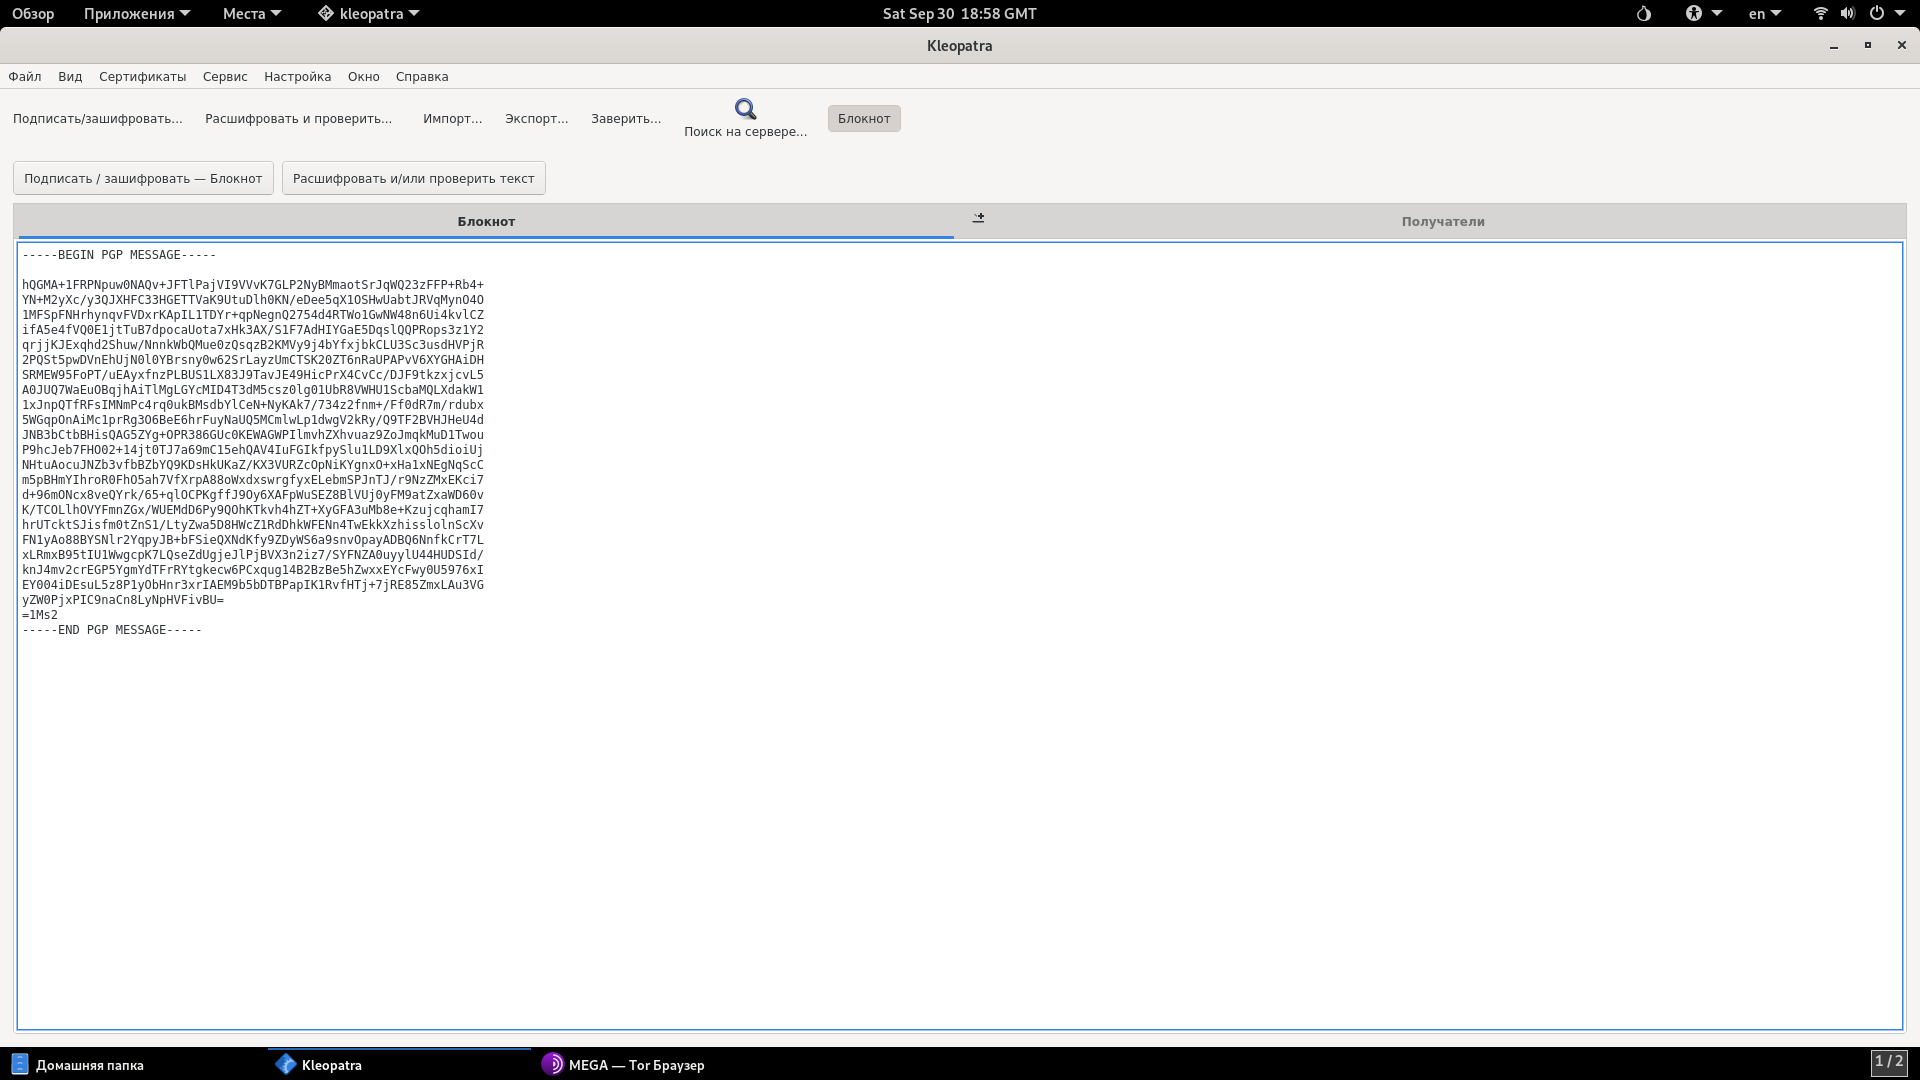Image resolution: width=1920 pixels, height=1080 pixels.
Task: Click the server search magnifier icon
Action: point(745,109)
